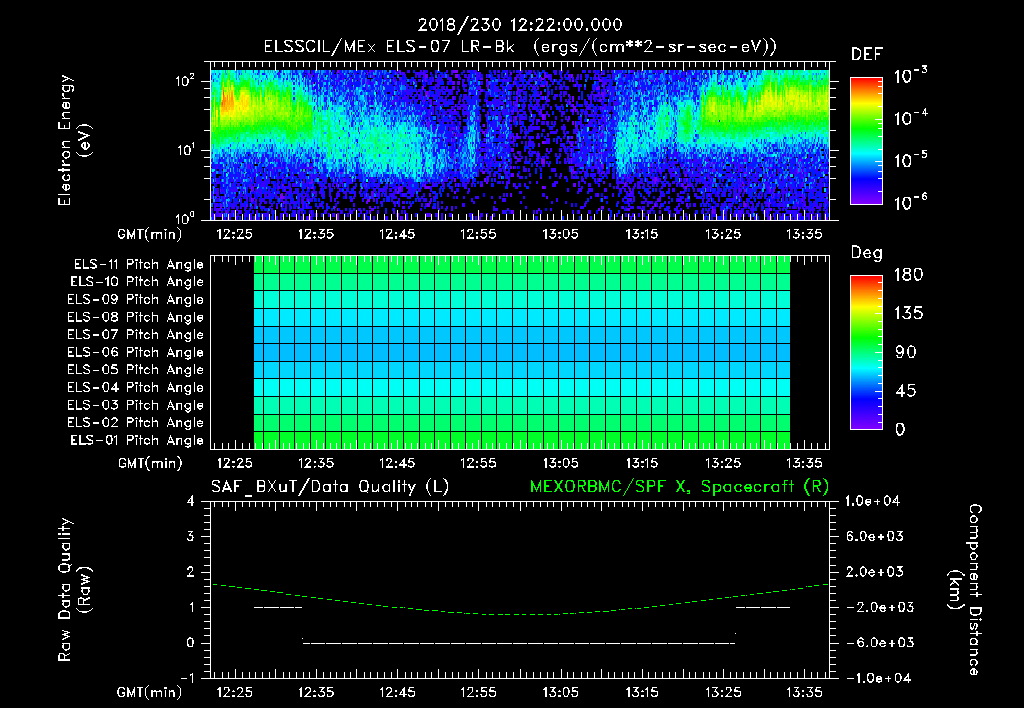This screenshot has width=1024, height=708.
Task: Select the ELS-01 Pitch Angle label
Action: tap(137, 440)
